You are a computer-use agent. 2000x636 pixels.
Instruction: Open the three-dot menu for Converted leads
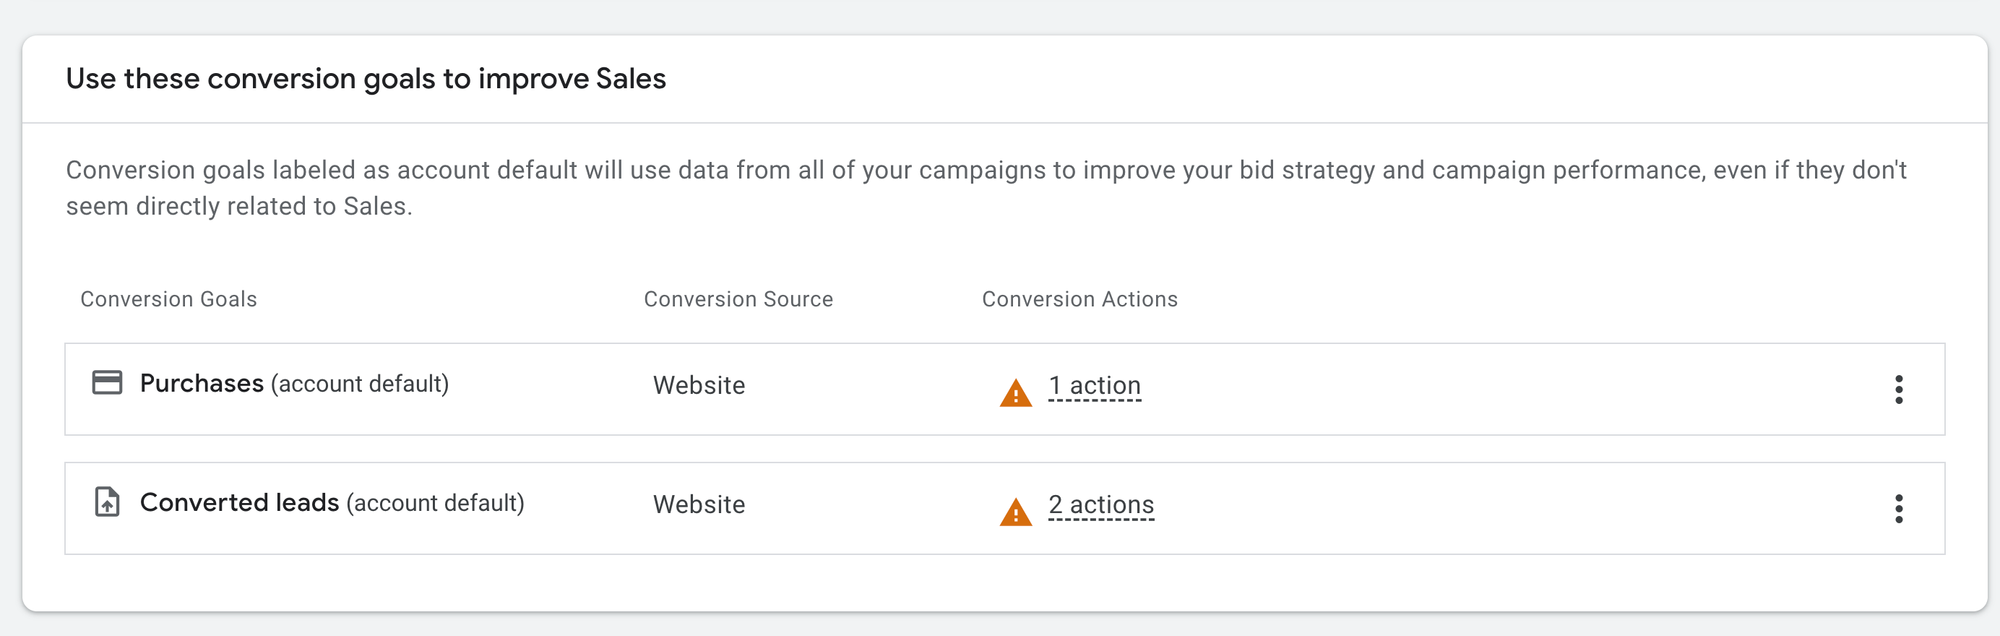click(1898, 508)
